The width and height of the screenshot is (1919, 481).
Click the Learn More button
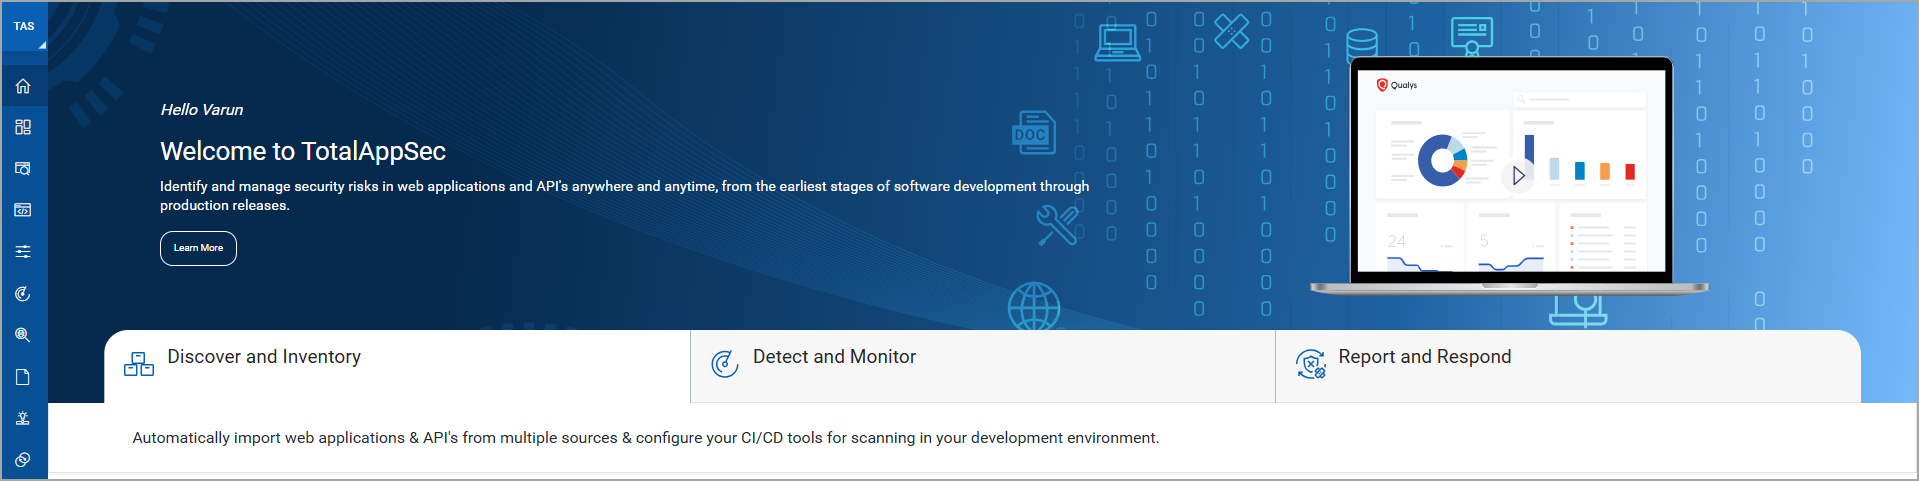(198, 248)
